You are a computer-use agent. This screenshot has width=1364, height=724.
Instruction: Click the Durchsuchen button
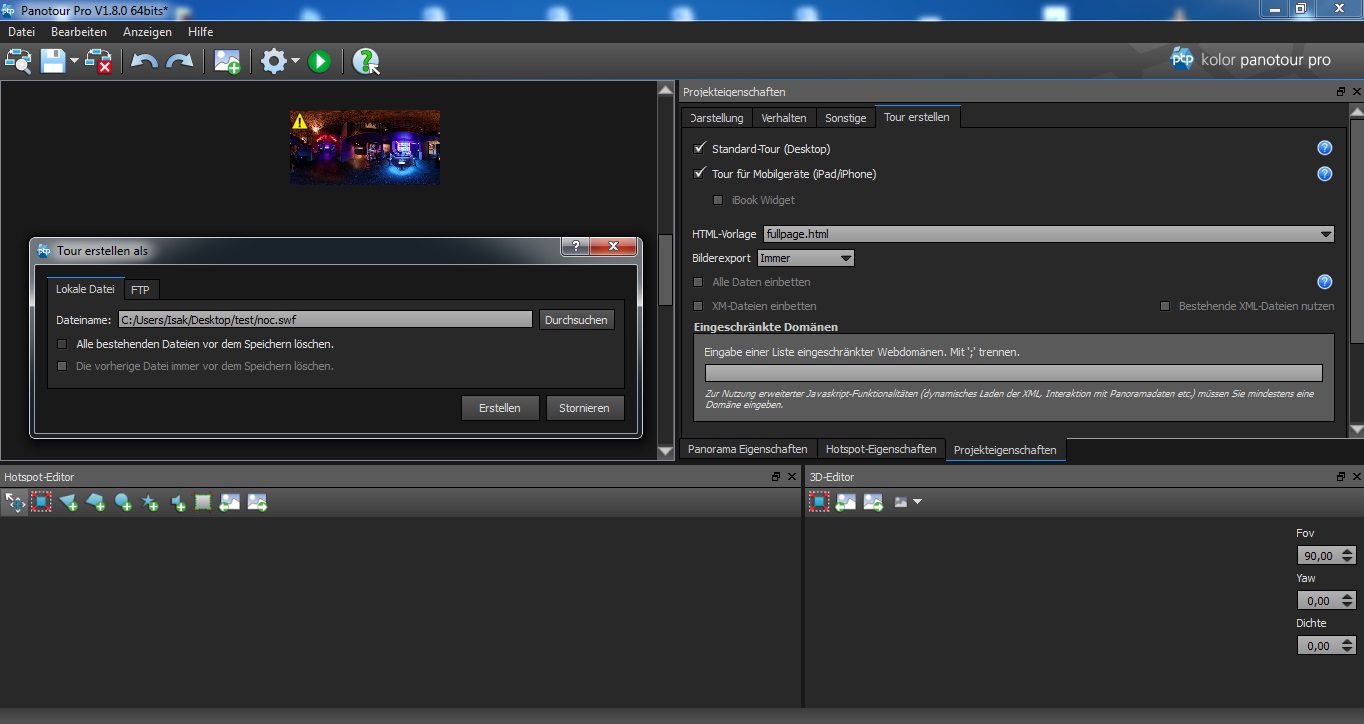point(576,320)
